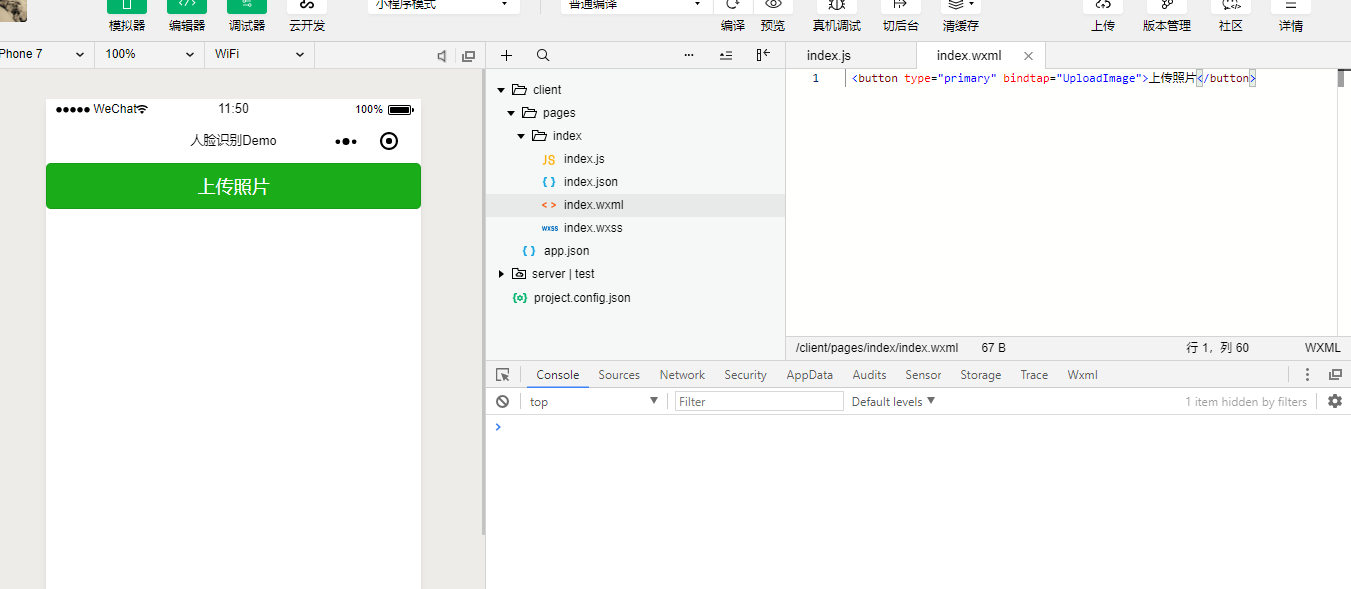Click the green 上传照片 button in the simulator
This screenshot has width=1351, height=589.
point(233,186)
